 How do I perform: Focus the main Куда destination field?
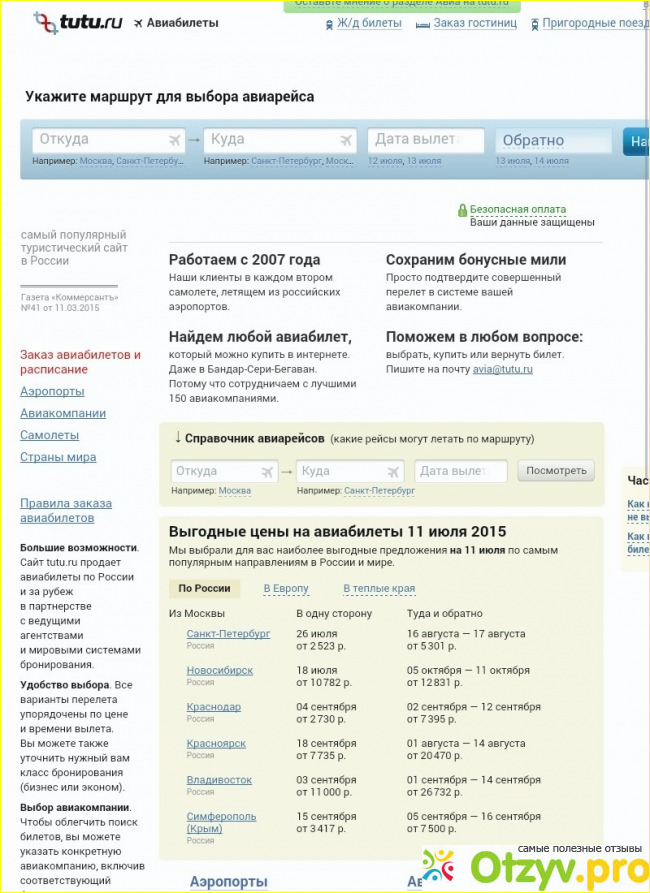coord(280,140)
